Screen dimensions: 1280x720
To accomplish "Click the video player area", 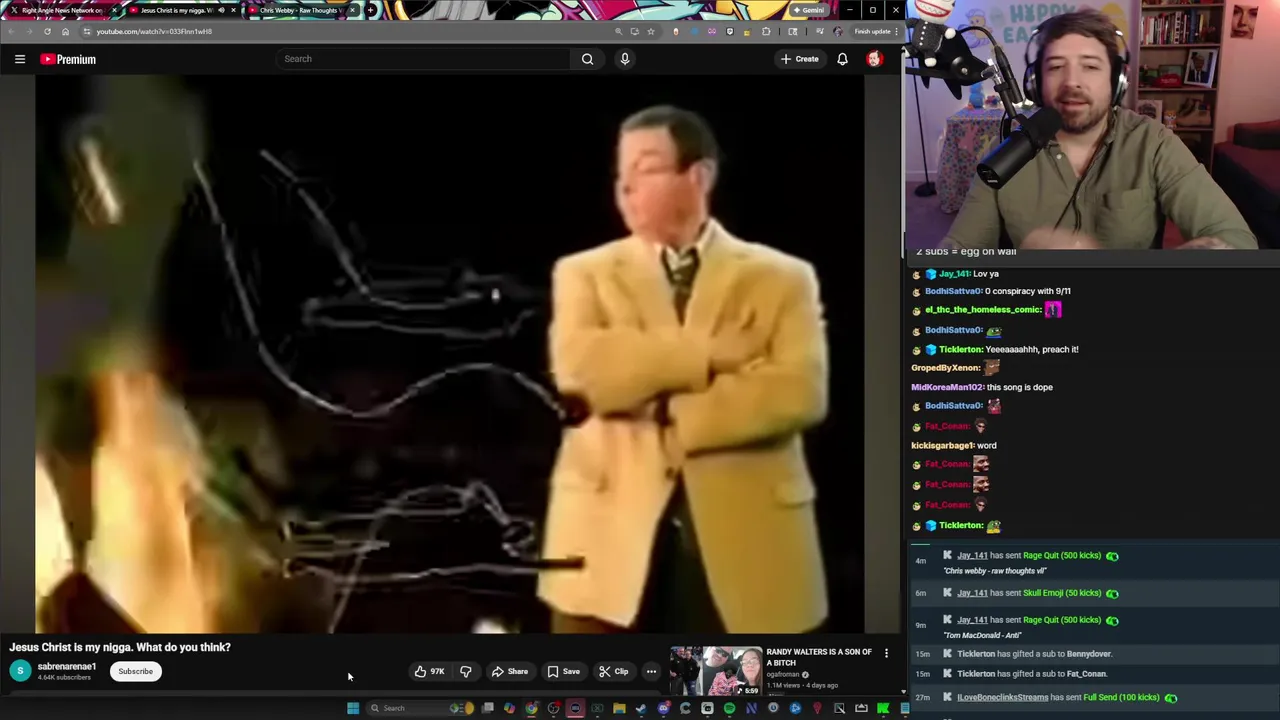I will click(449, 355).
